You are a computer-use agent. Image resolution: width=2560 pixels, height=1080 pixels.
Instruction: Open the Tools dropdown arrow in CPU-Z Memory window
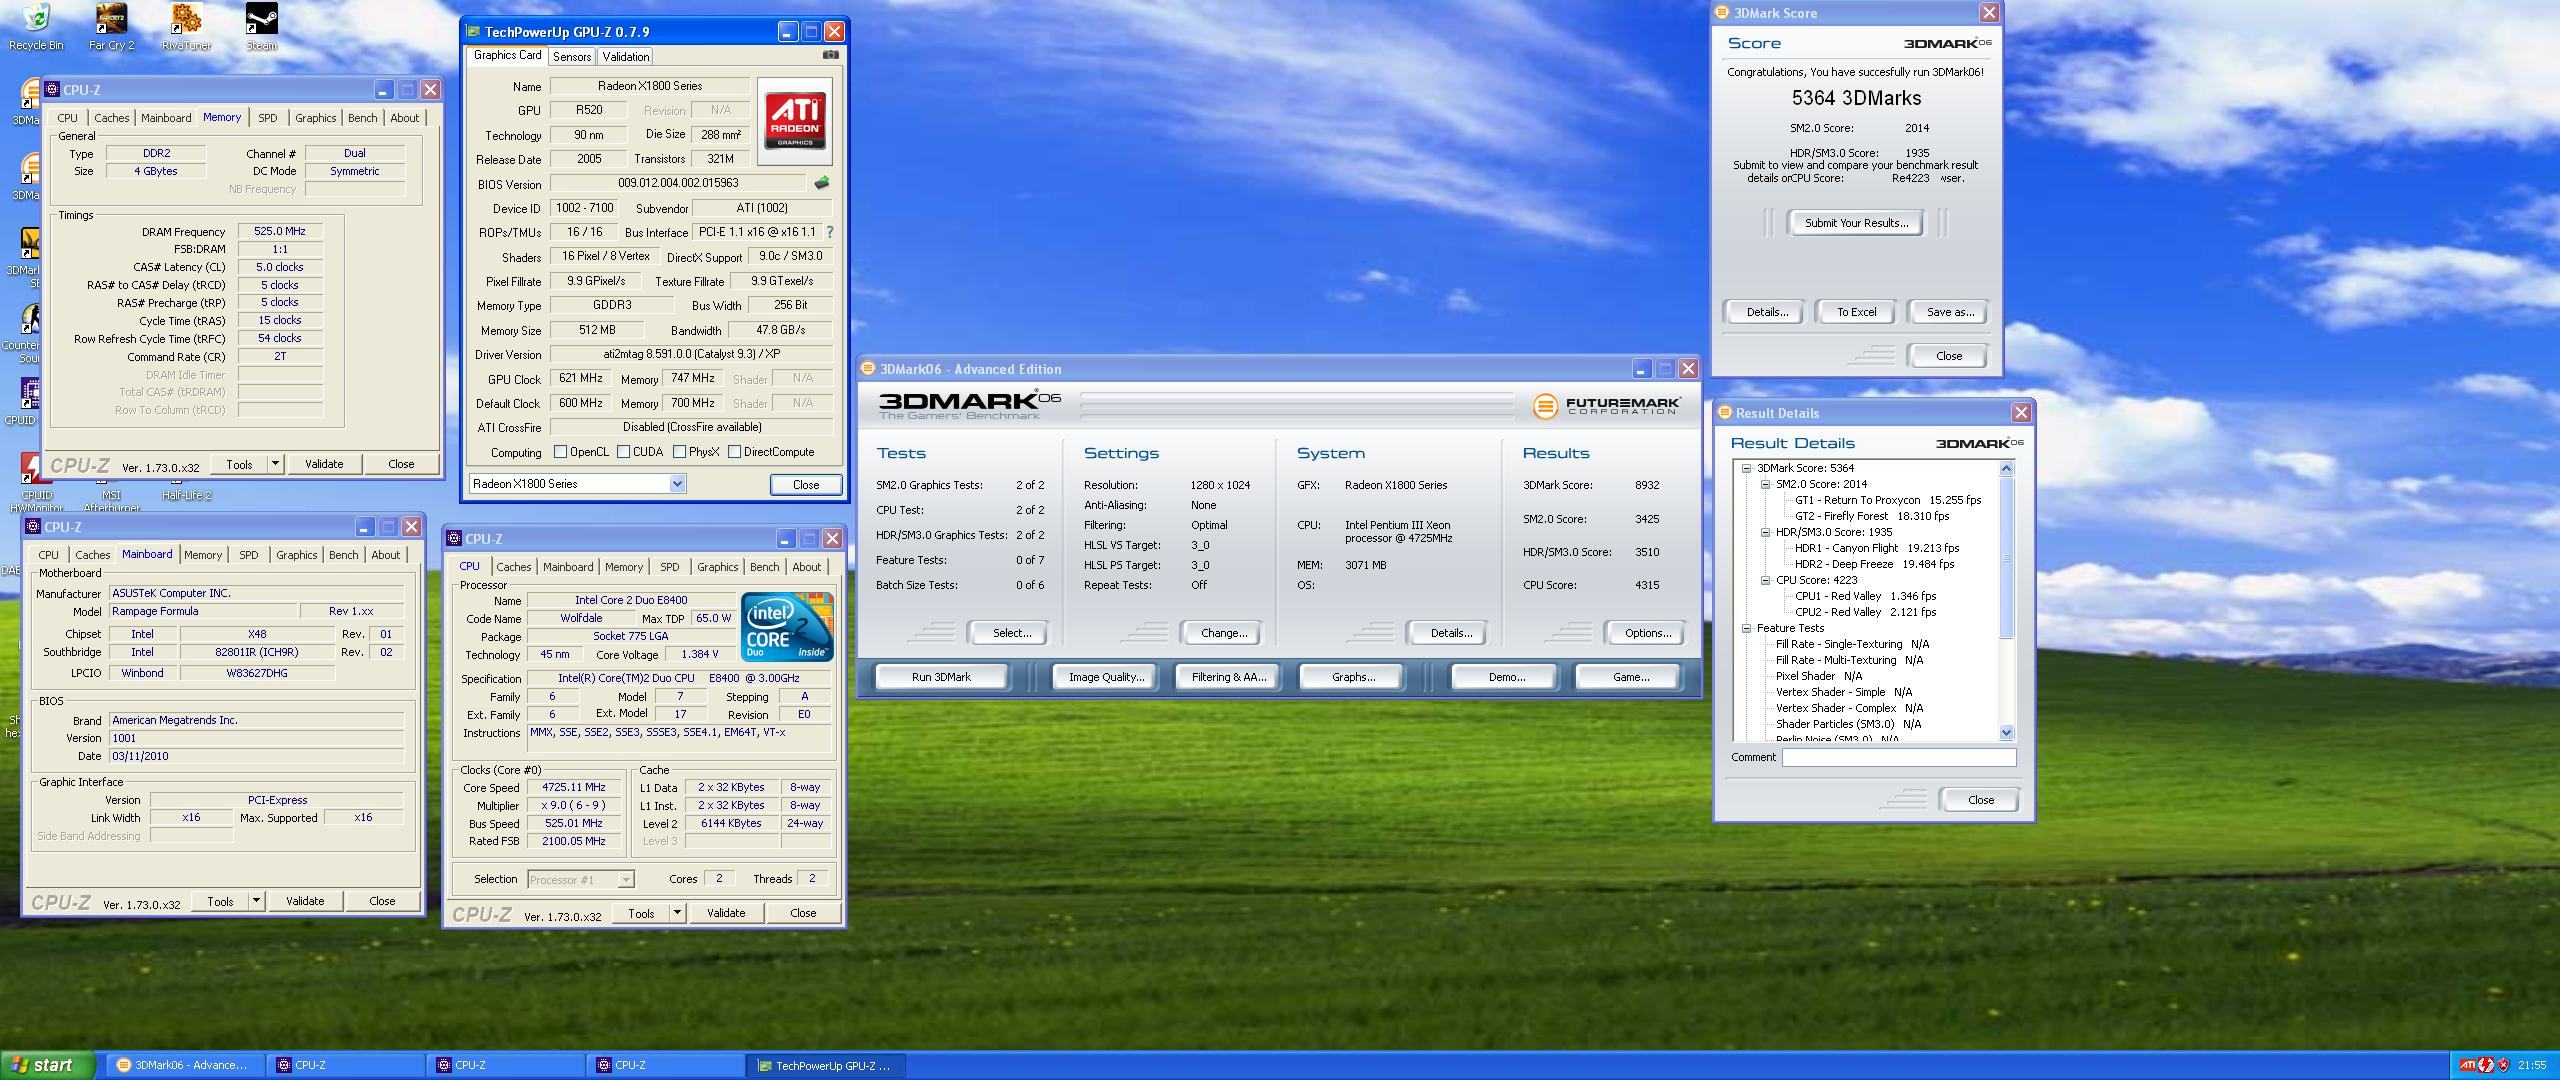(275, 464)
